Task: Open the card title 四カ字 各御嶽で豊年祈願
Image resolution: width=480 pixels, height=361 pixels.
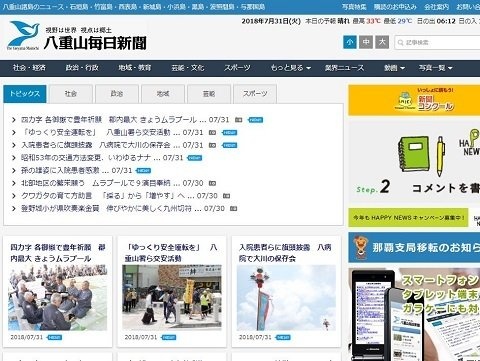Action: coord(58,253)
